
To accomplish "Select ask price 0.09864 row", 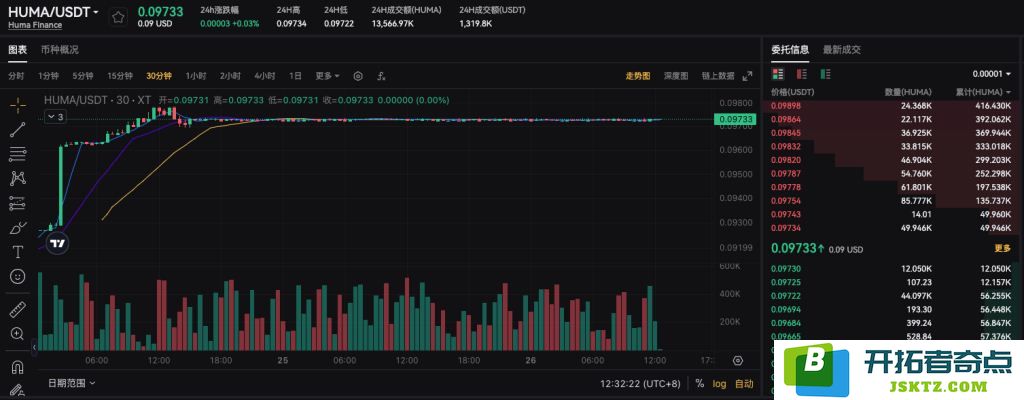I will point(891,119).
